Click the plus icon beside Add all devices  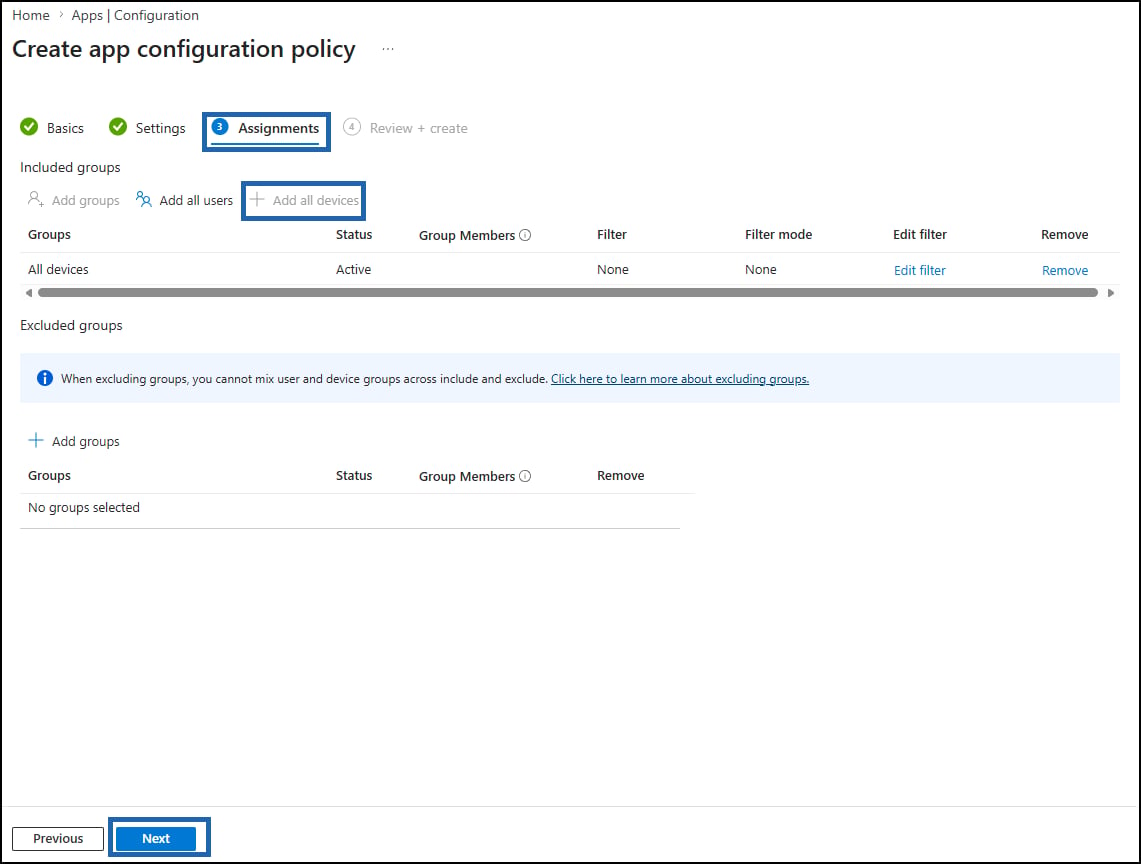pyautogui.click(x=257, y=199)
